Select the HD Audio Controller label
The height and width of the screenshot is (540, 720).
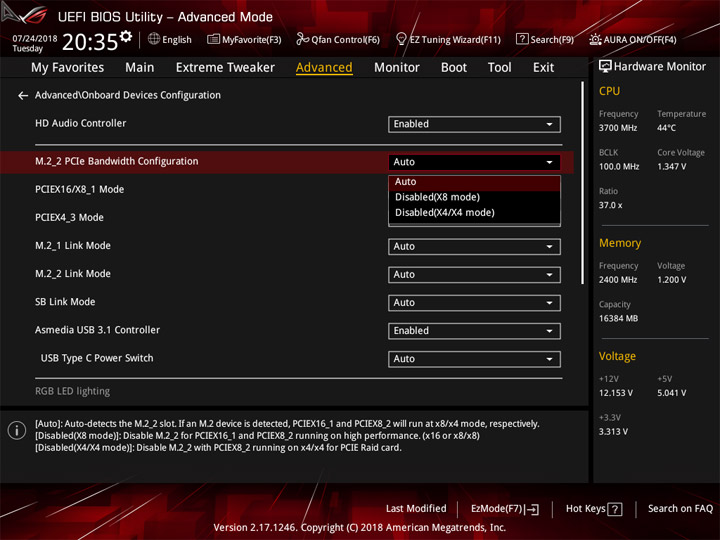click(x=80, y=124)
